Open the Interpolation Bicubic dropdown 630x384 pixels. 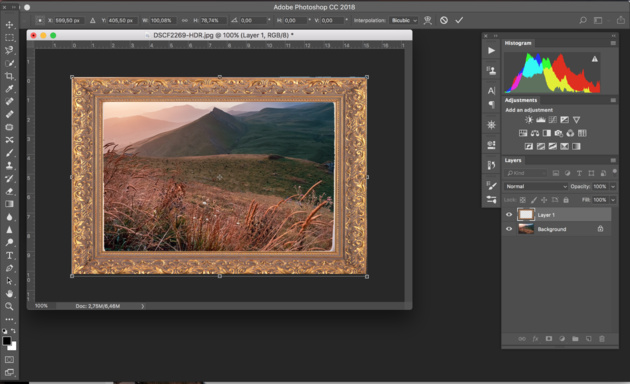(404, 20)
